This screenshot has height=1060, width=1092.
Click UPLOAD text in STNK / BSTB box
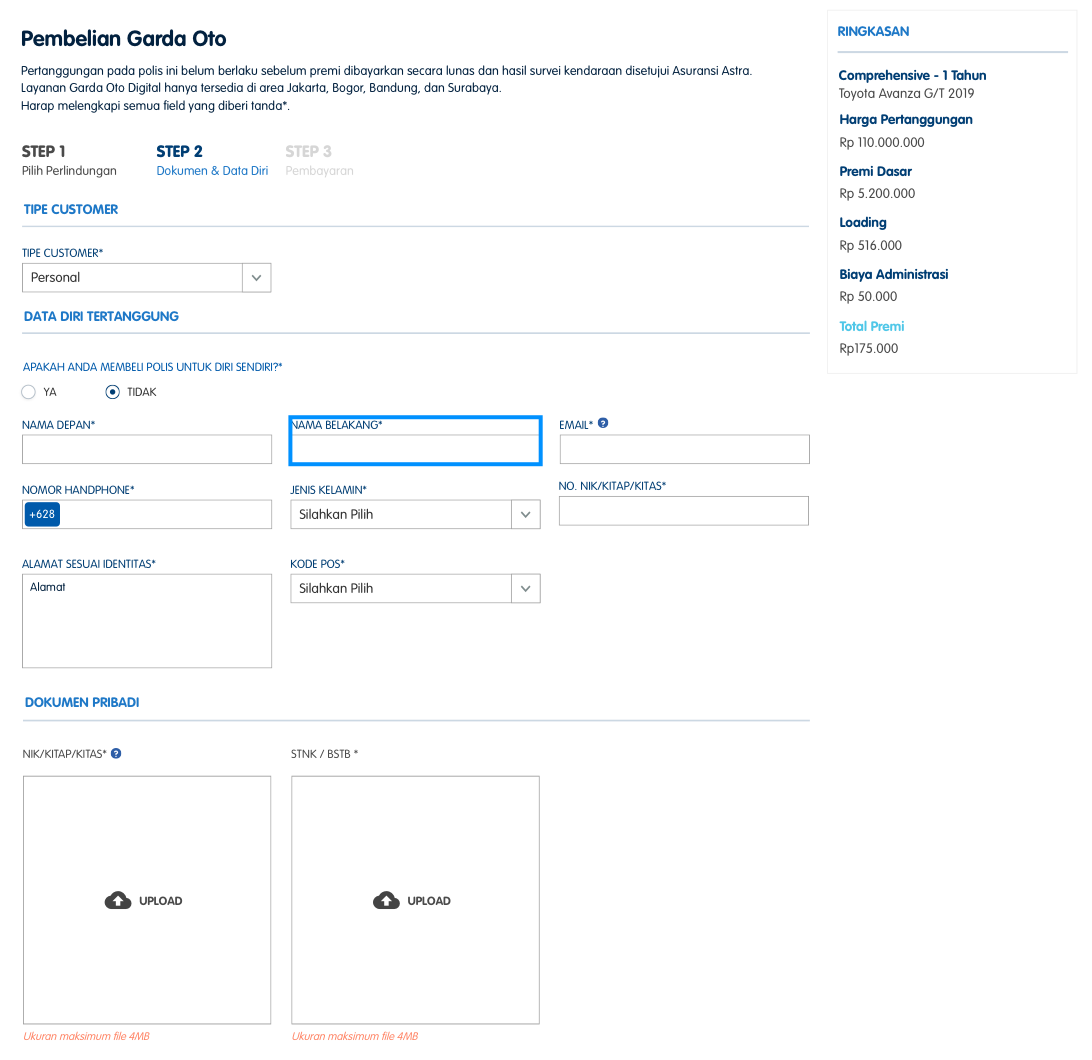coord(428,901)
